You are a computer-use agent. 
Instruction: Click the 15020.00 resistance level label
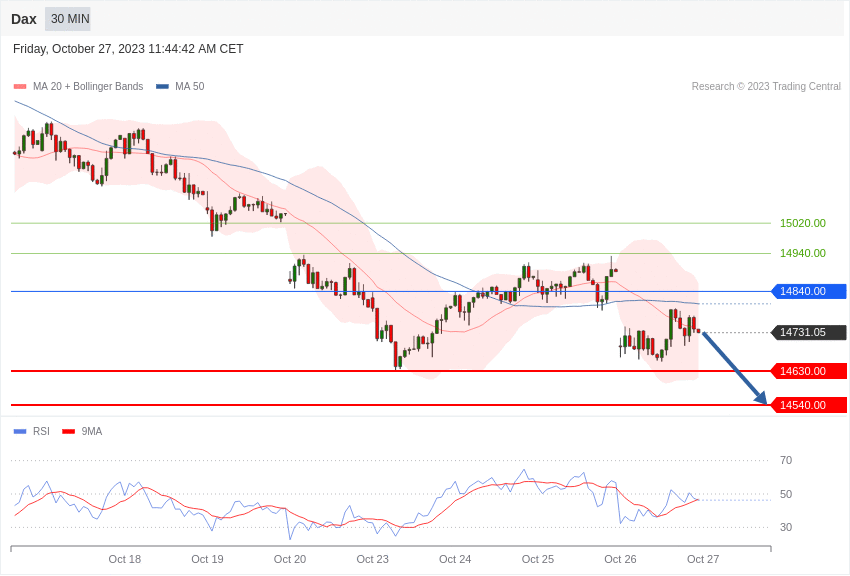coord(802,223)
